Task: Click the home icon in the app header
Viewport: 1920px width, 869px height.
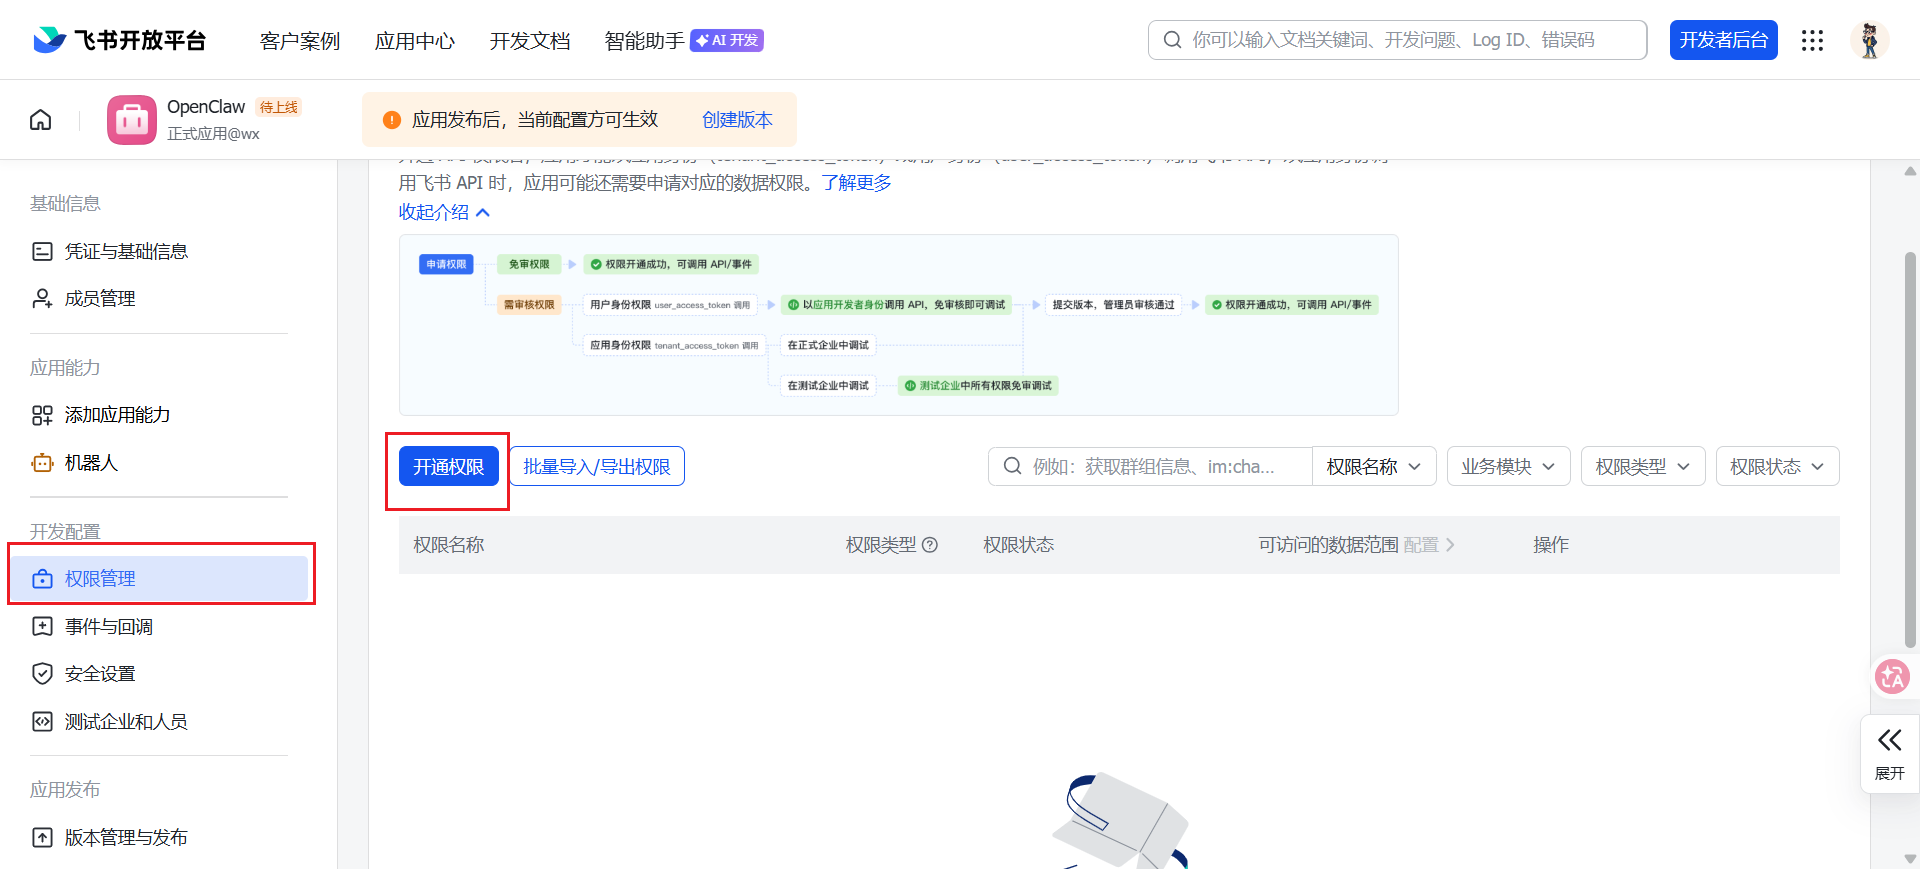Action: pyautogui.click(x=41, y=120)
